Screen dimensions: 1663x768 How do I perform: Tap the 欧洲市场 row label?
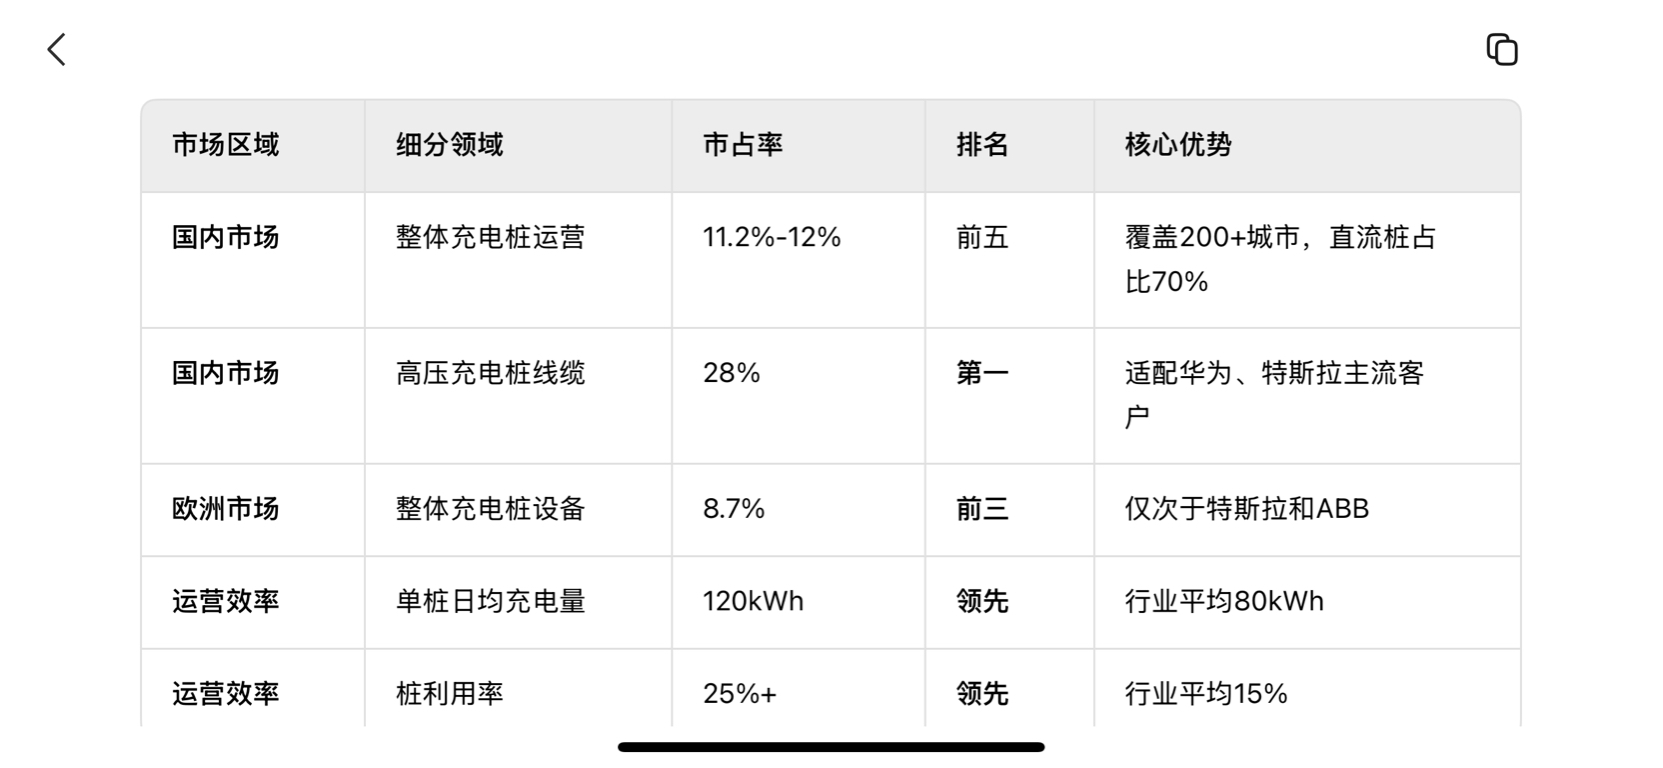click(x=225, y=509)
